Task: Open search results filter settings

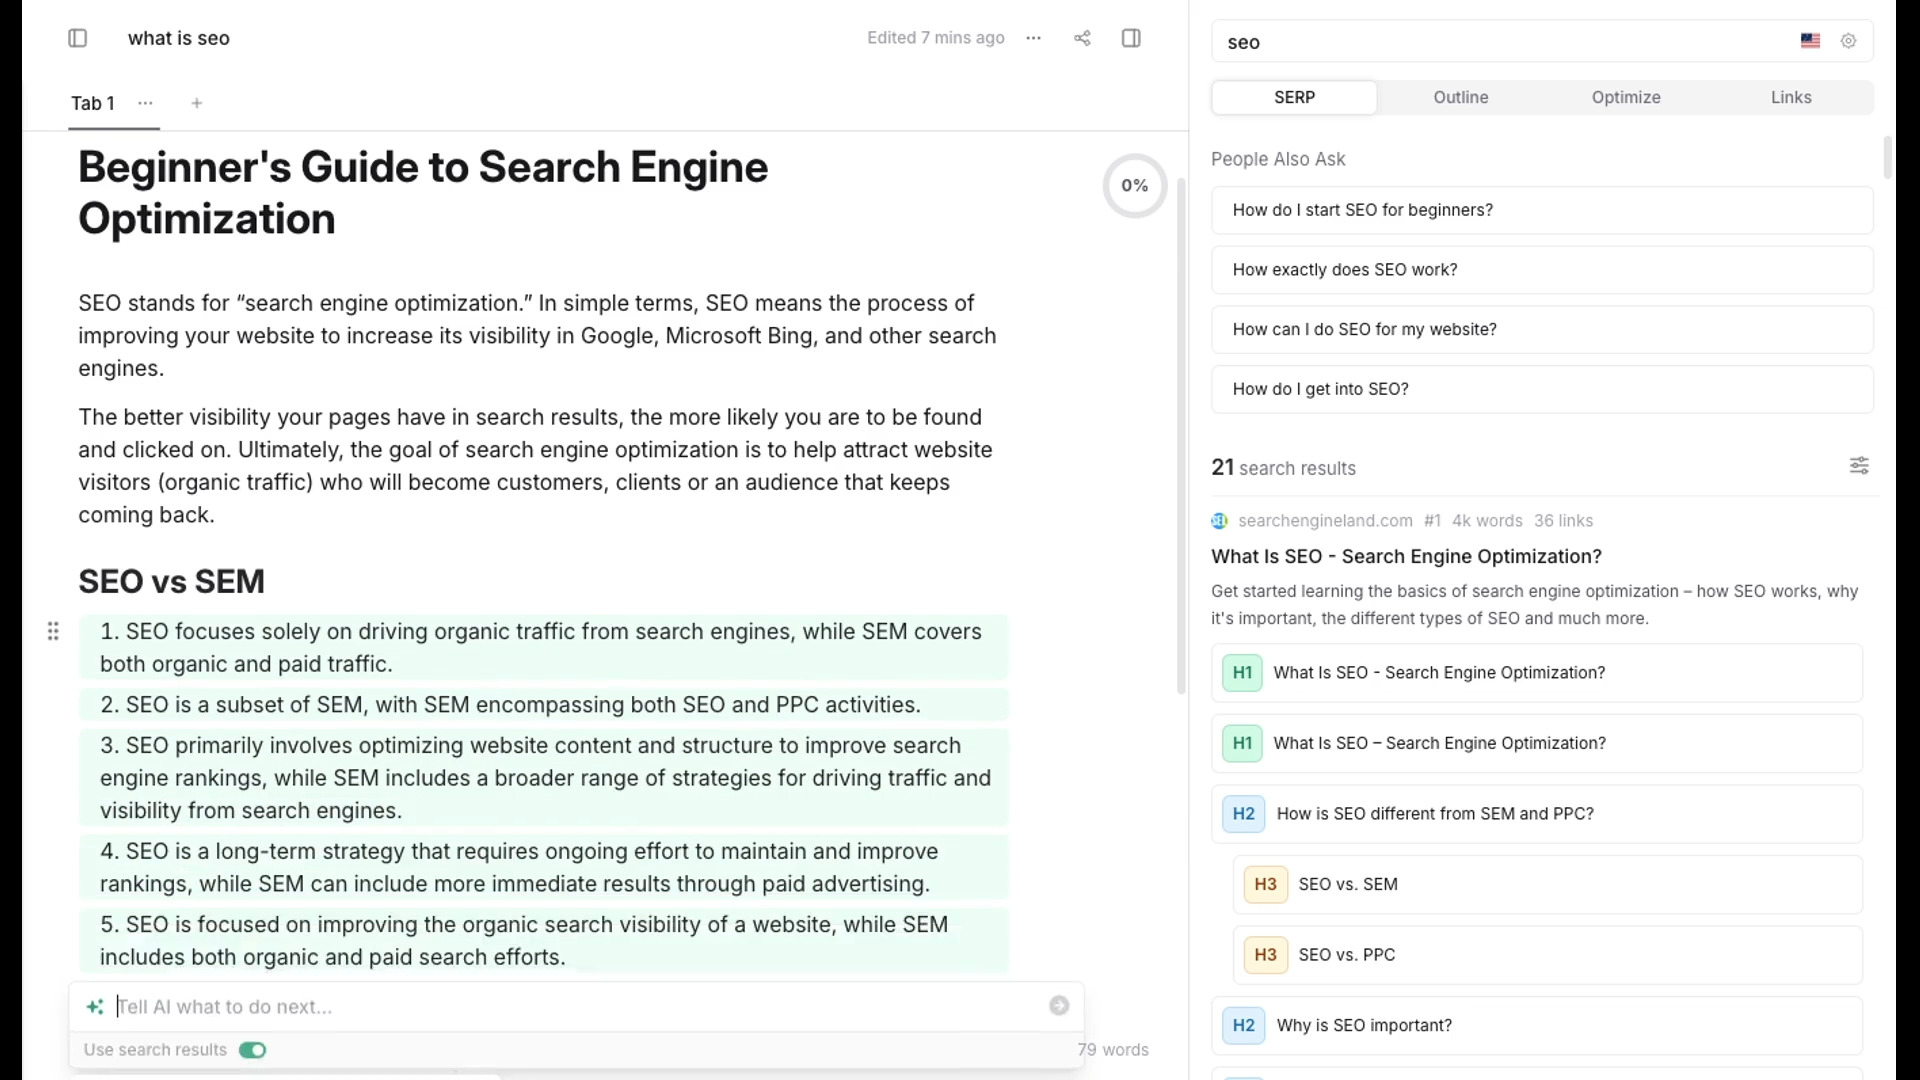Action: click(x=1859, y=465)
